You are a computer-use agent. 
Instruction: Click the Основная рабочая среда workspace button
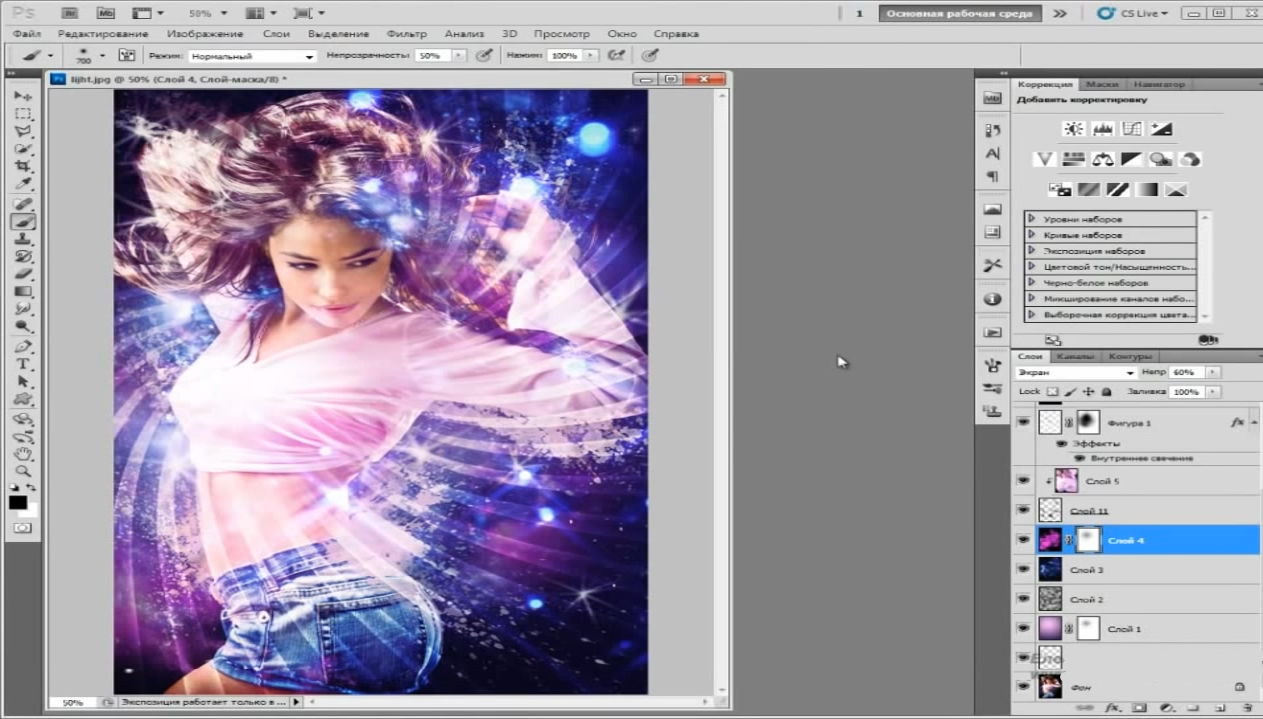pyautogui.click(x=959, y=13)
